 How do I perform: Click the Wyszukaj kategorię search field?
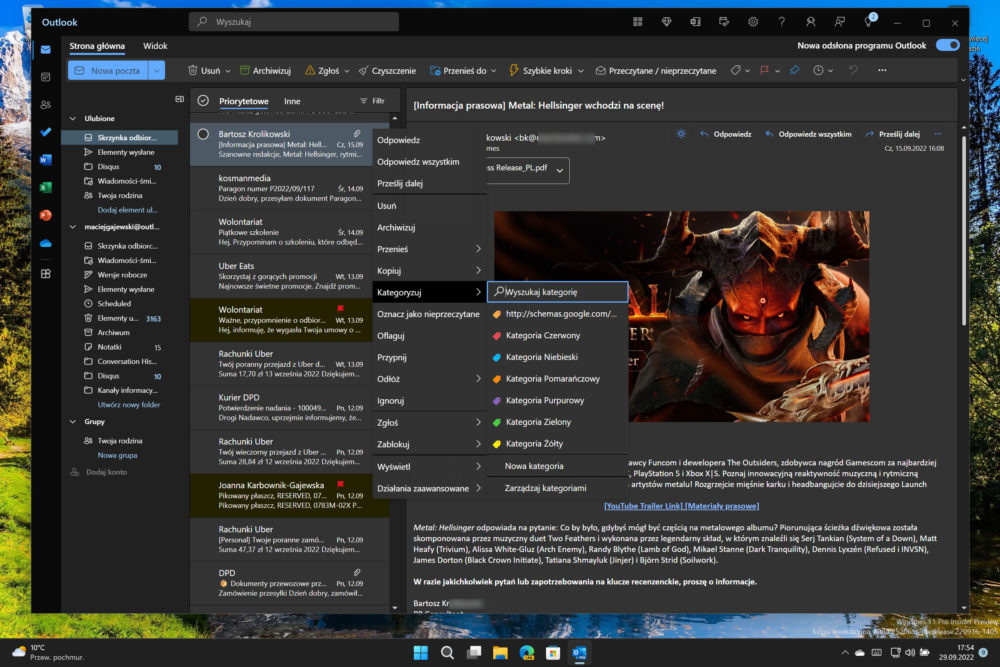(558, 292)
